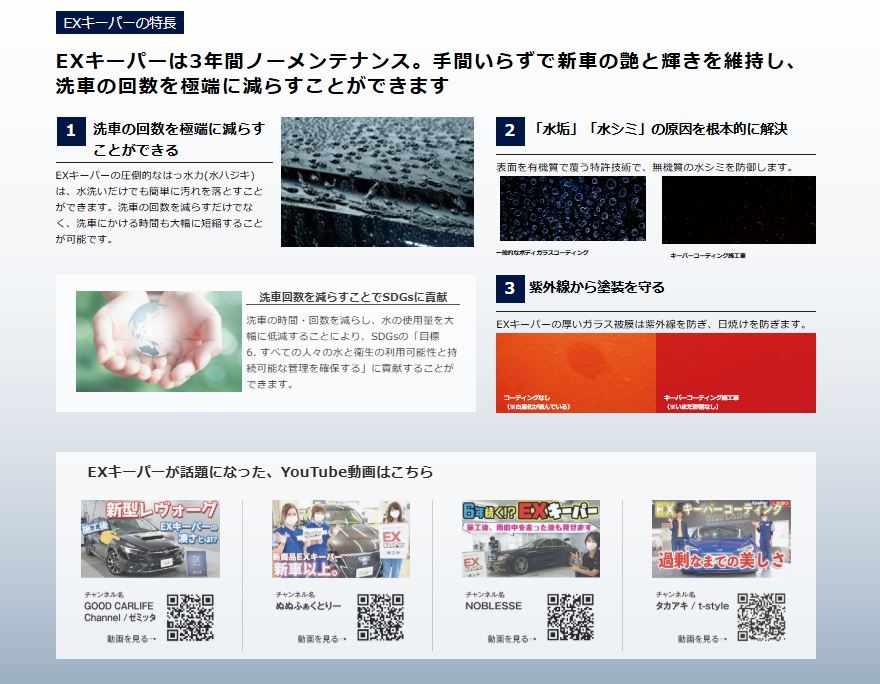Click 動画を見る link under ぬぬふぁくとりー
Screen dimensions: 880x684
[x=321, y=638]
